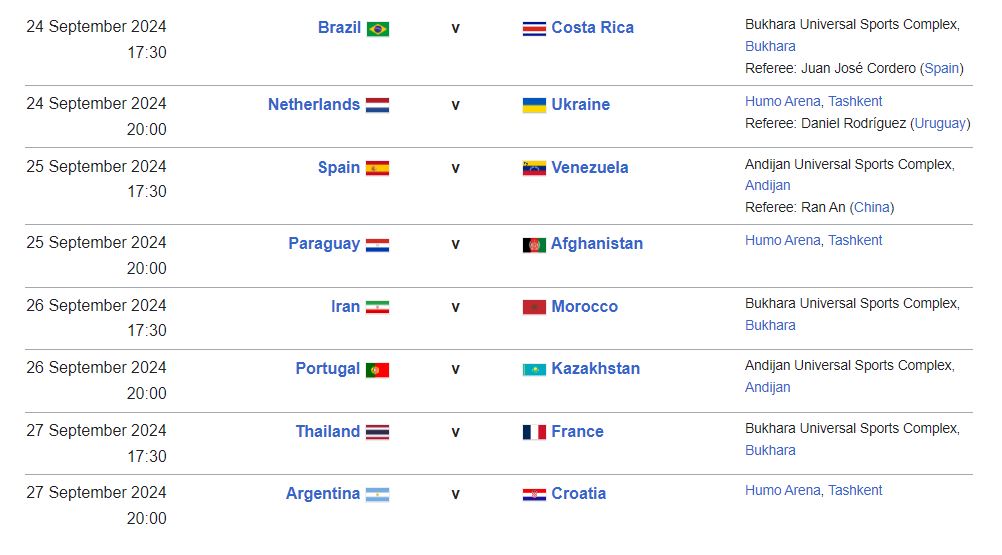Viewport: 1002px width, 555px height.
Task: Click the Morocco flag icon
Action: pos(534,307)
